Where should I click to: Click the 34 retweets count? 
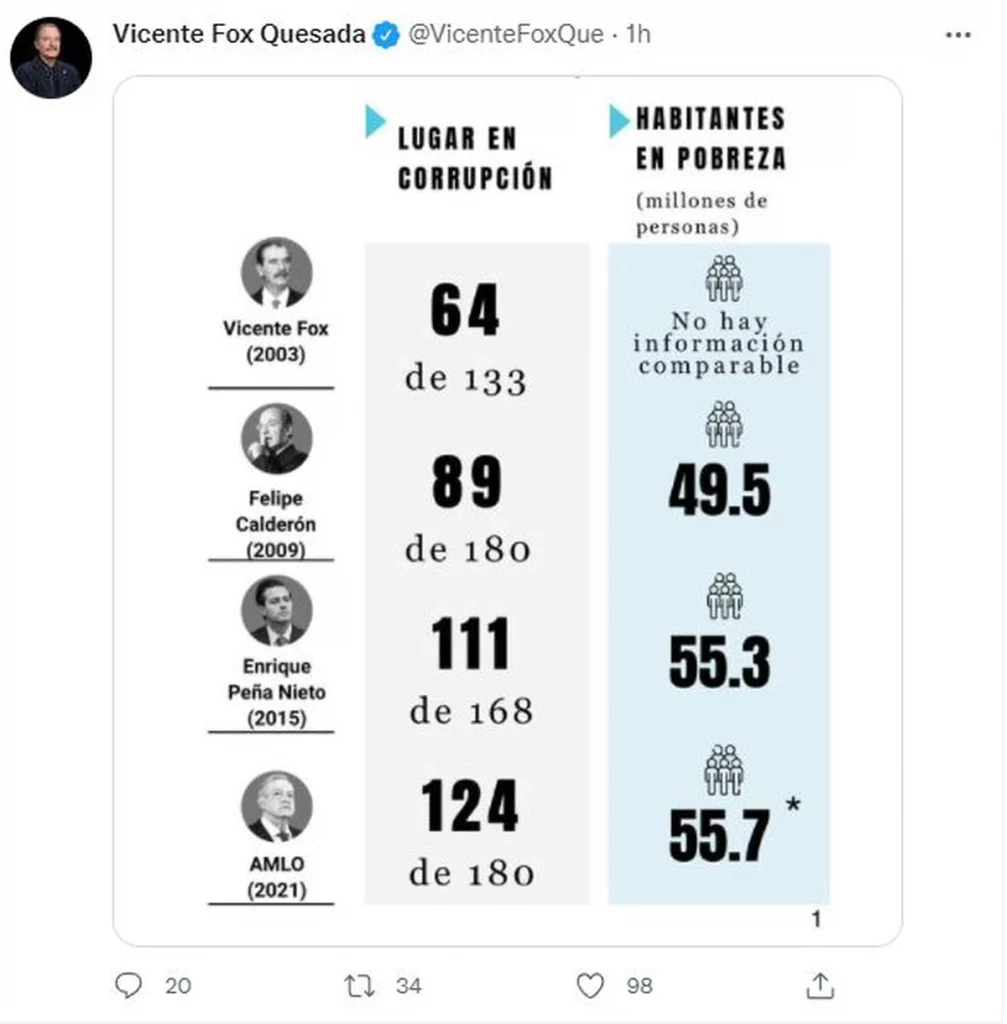tap(408, 986)
